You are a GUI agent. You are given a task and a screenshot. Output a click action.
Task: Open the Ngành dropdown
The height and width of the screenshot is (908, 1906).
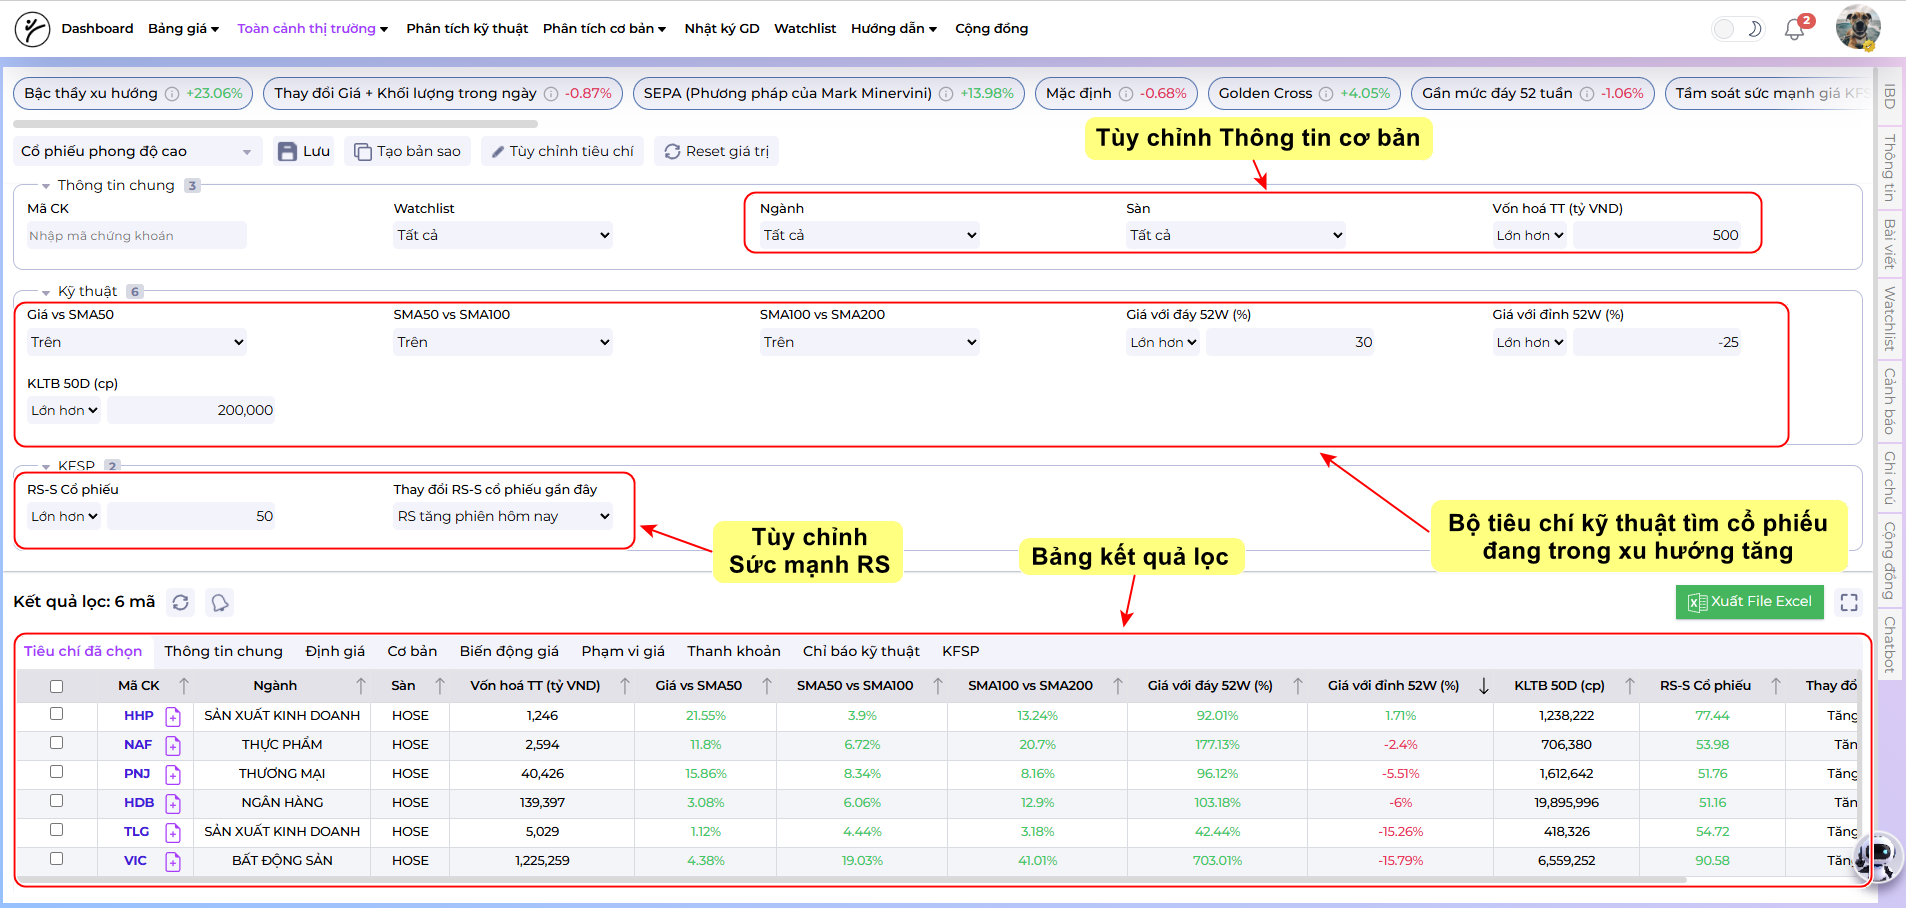tap(869, 235)
